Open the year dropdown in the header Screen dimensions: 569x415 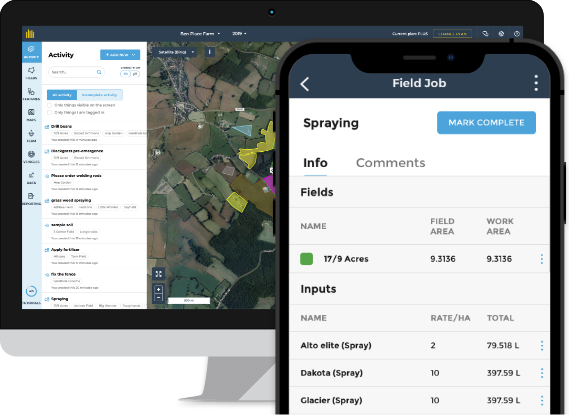[239, 34]
